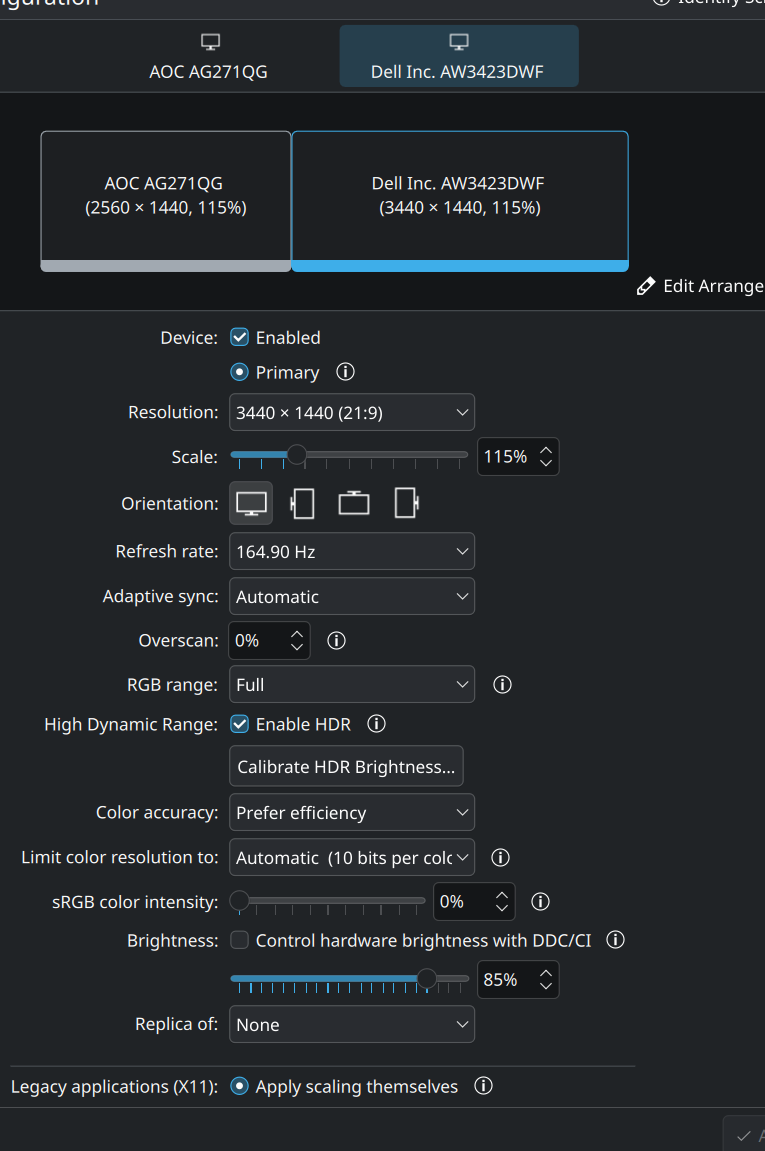
Task: Click the Scale 115% input field
Action: [518, 457]
